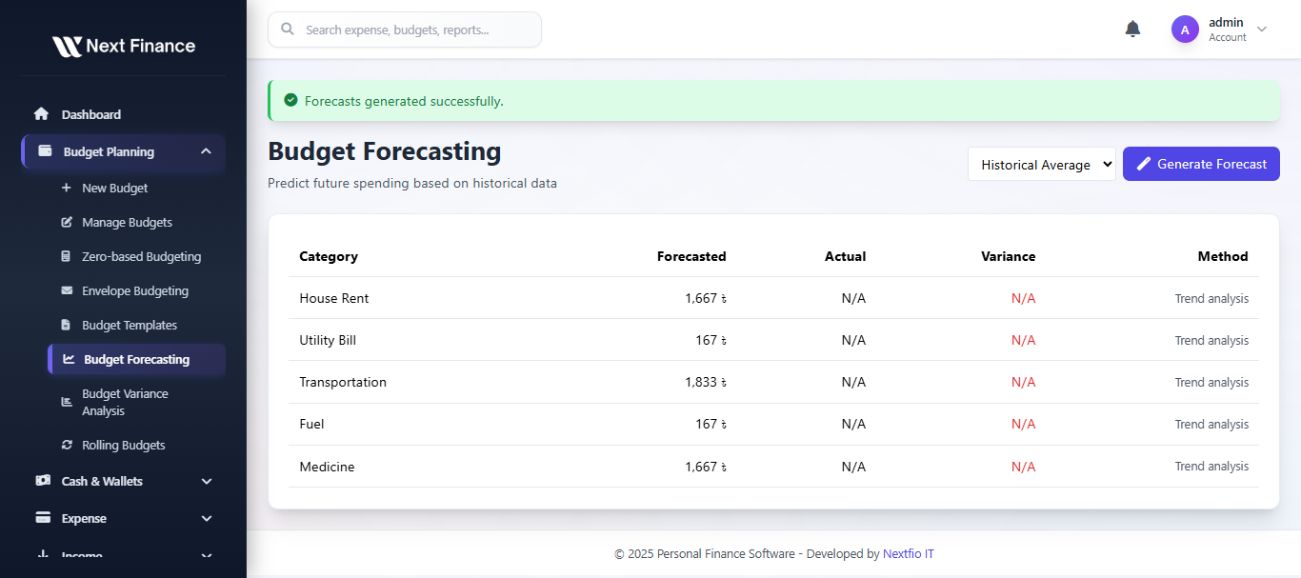Click the Next Finance logo
The image size is (1301, 578).
click(123, 46)
